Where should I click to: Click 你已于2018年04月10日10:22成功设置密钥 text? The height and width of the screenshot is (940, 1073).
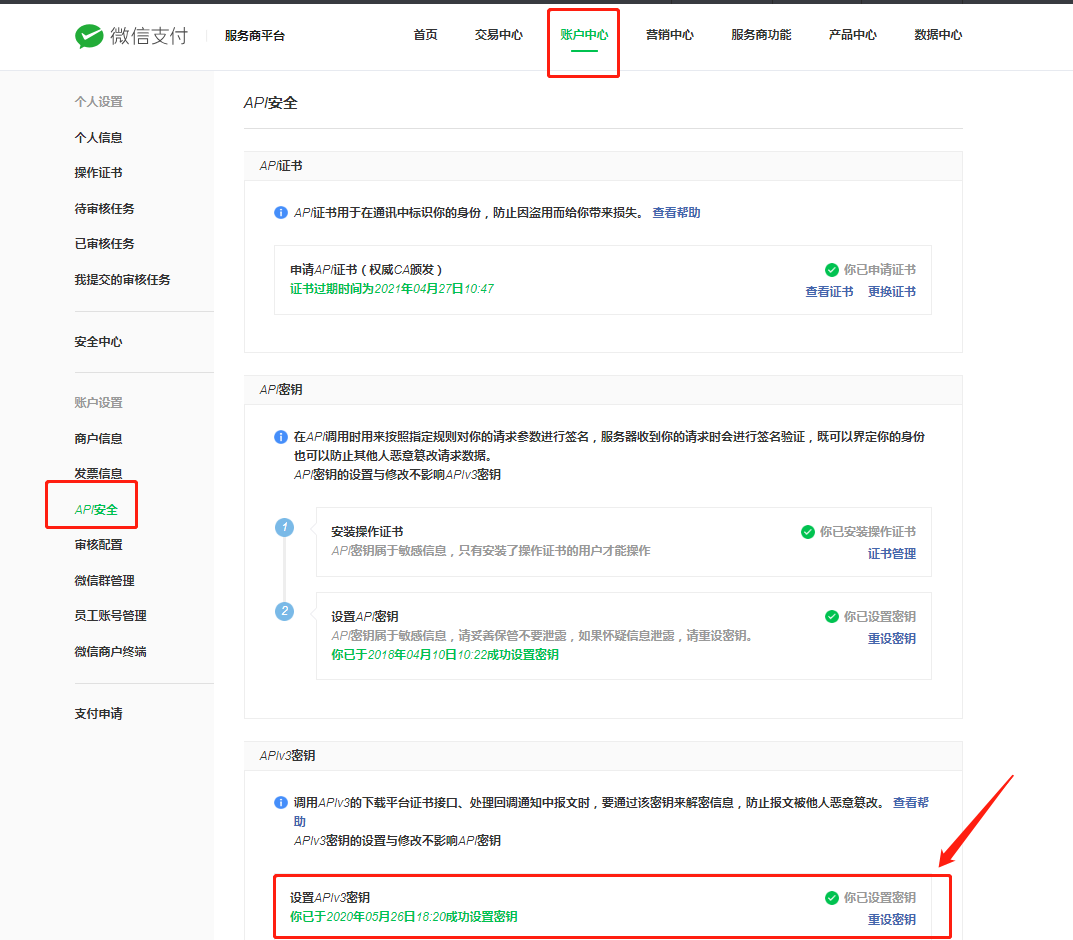pyautogui.click(x=445, y=655)
